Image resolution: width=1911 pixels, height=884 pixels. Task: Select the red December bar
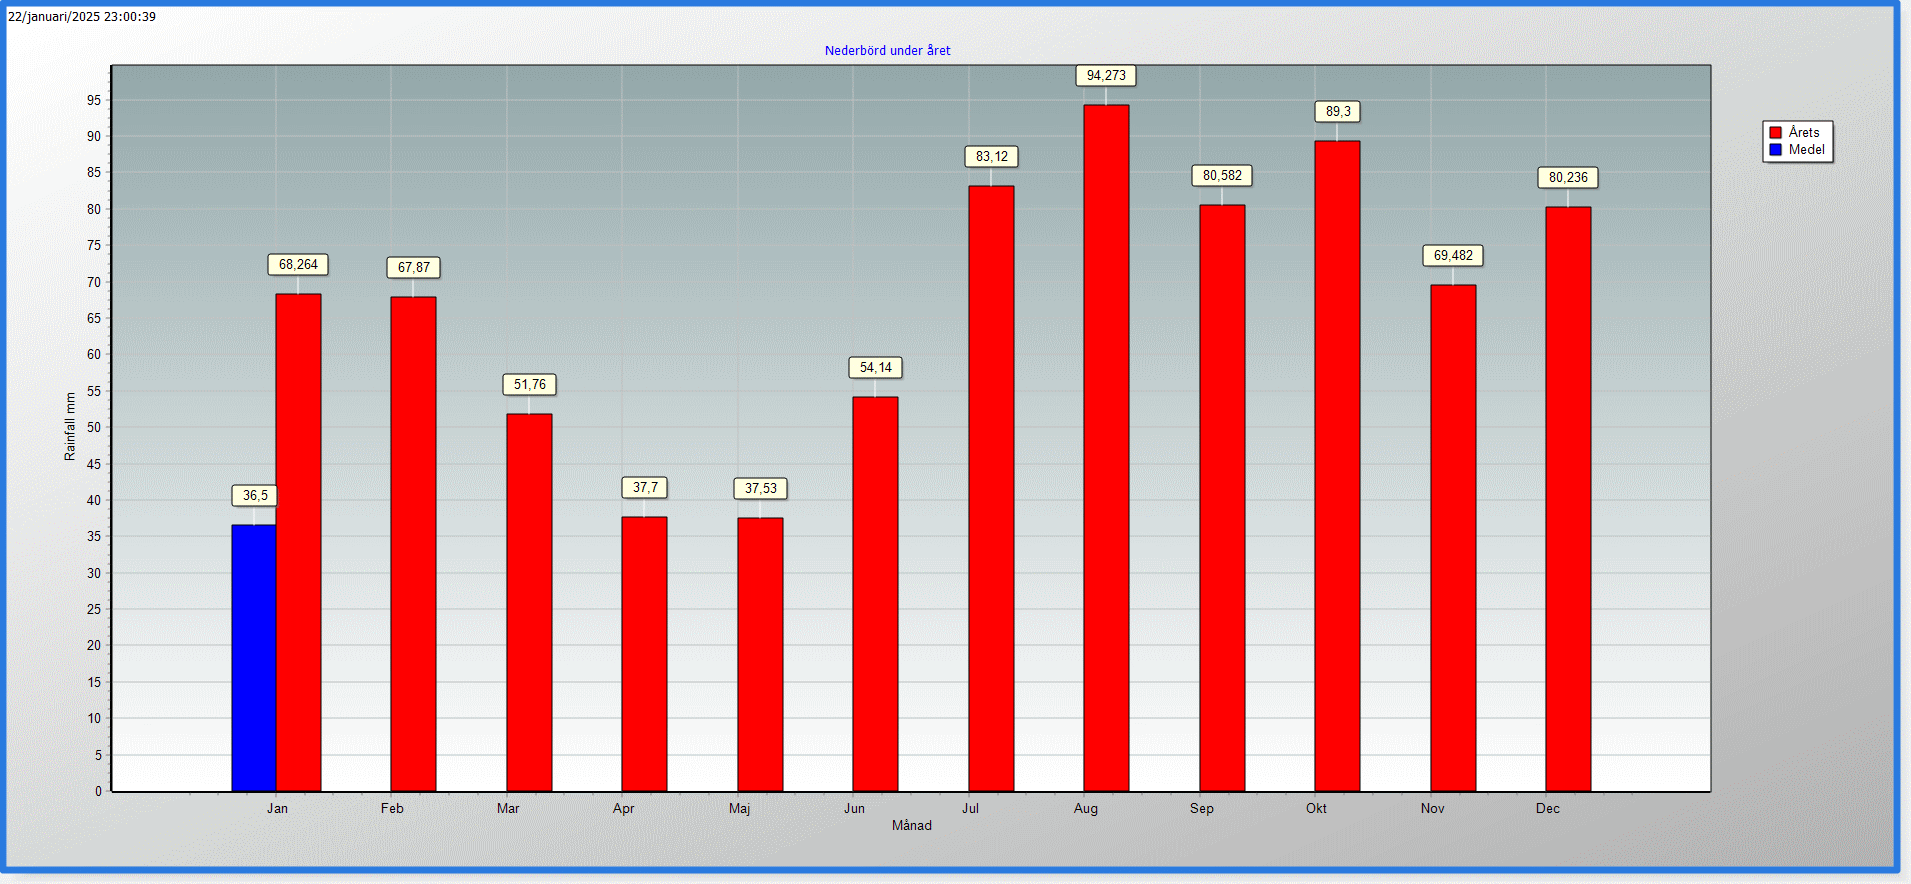click(x=1568, y=499)
